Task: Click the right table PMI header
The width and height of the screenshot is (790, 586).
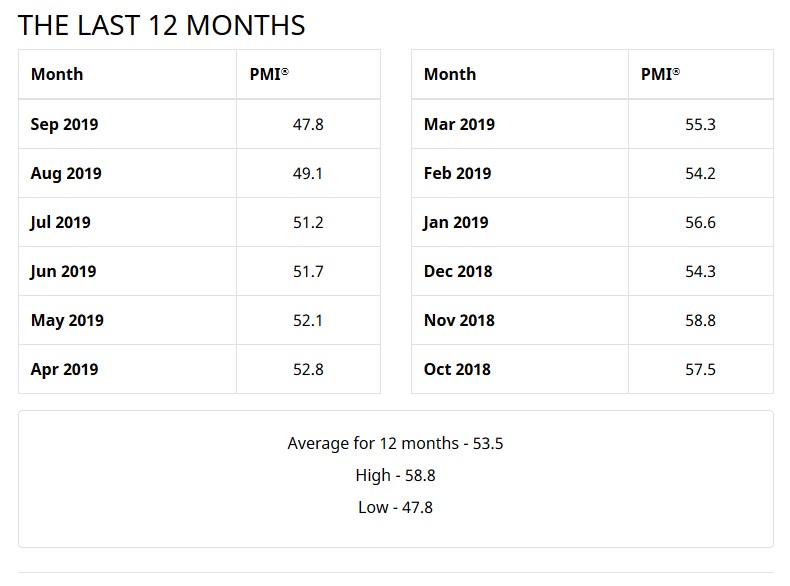Action: pos(661,74)
